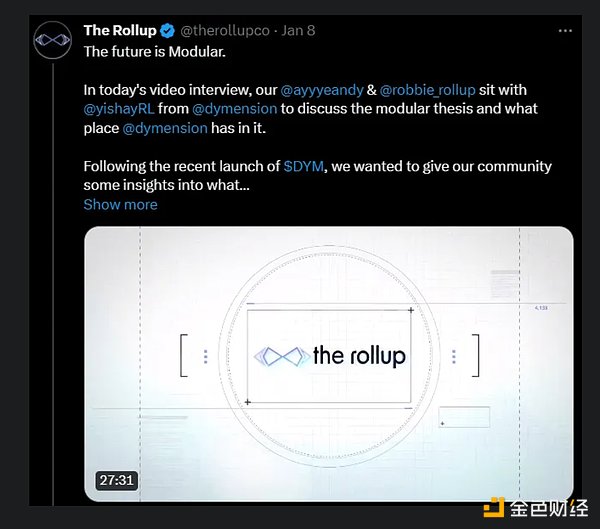The height and width of the screenshot is (529, 600).
Task: Open The Rollup profile avatar
Action: point(51,42)
